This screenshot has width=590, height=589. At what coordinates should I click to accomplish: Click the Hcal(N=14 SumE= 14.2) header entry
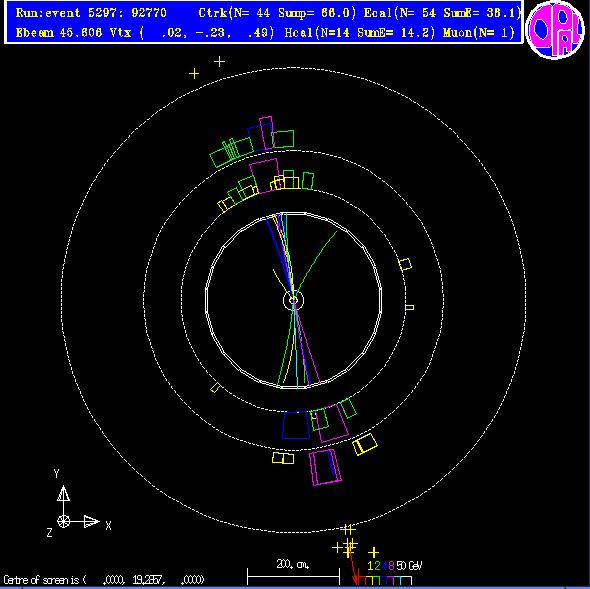pos(360,33)
